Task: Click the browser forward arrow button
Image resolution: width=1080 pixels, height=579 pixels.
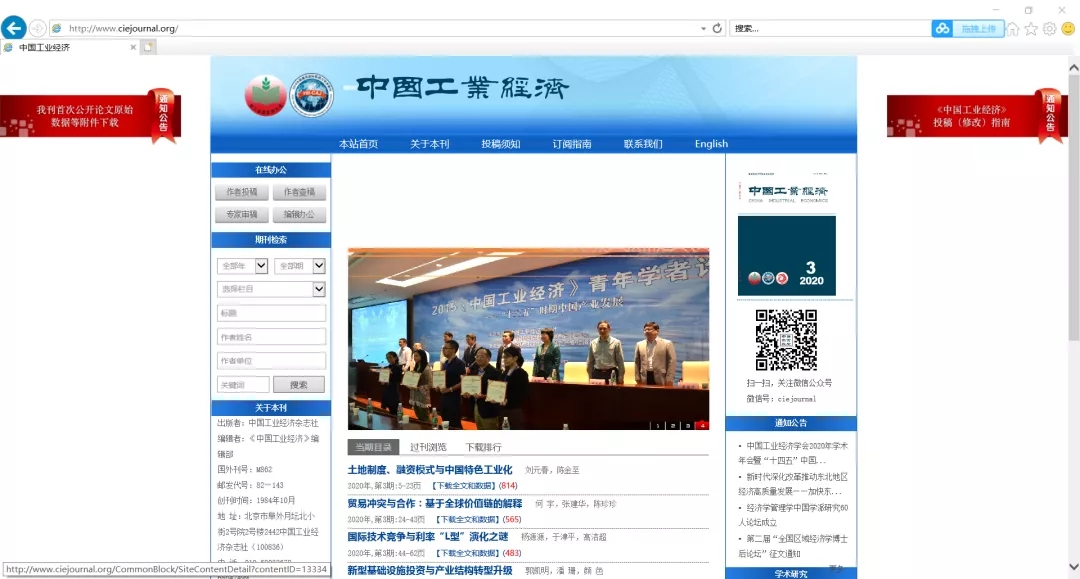Action: point(37,28)
